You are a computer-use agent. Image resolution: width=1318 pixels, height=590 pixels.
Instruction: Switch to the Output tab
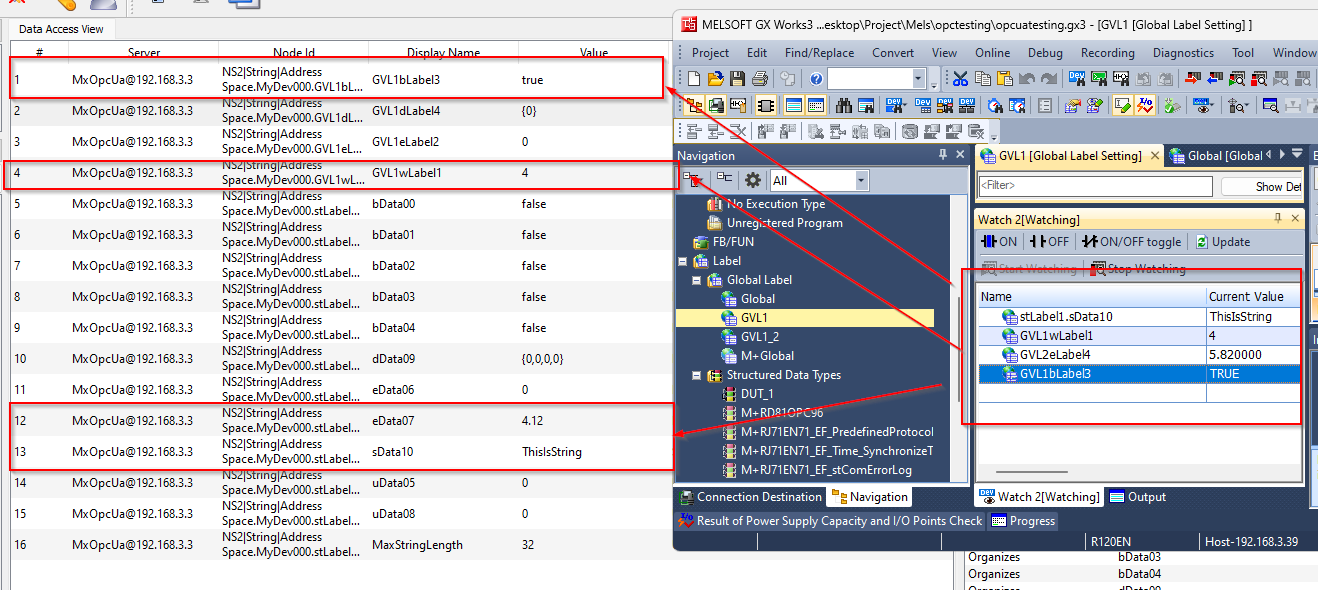pos(1137,496)
